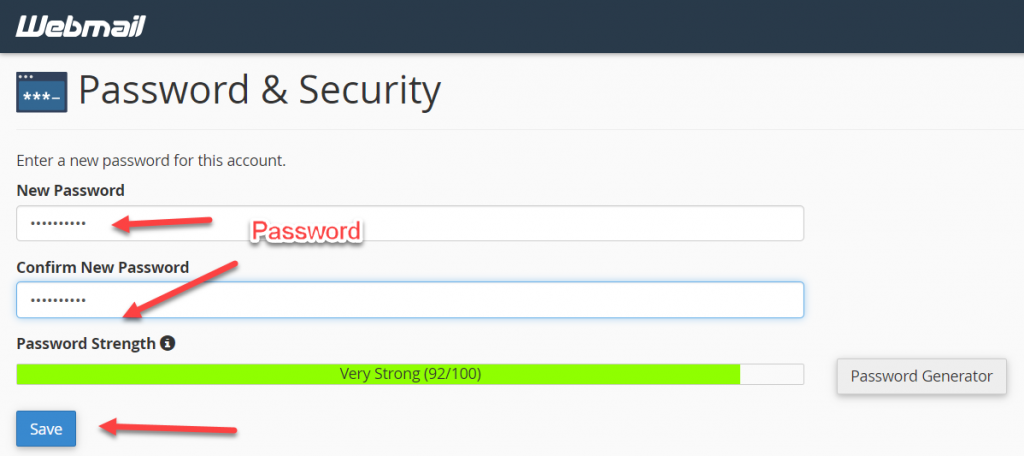Viewport: 1024px width, 456px height.
Task: Click the Save button
Action: click(46, 429)
